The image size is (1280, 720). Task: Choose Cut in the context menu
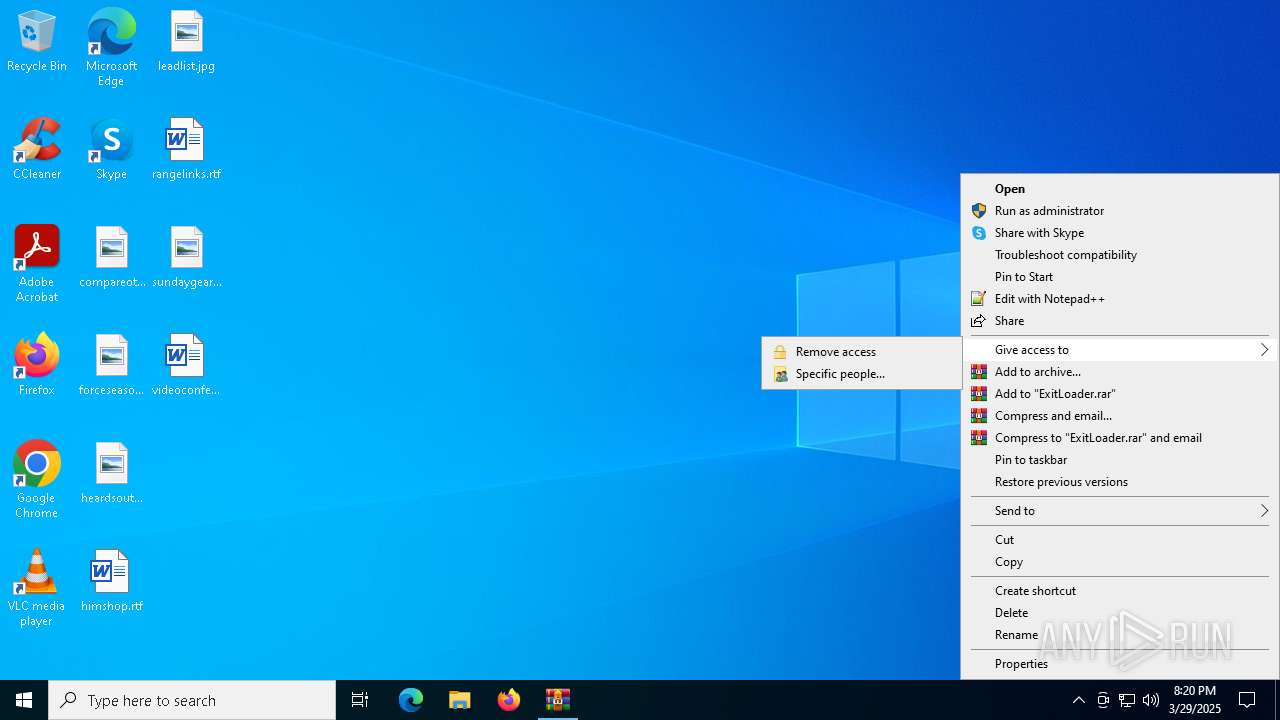click(1119, 540)
